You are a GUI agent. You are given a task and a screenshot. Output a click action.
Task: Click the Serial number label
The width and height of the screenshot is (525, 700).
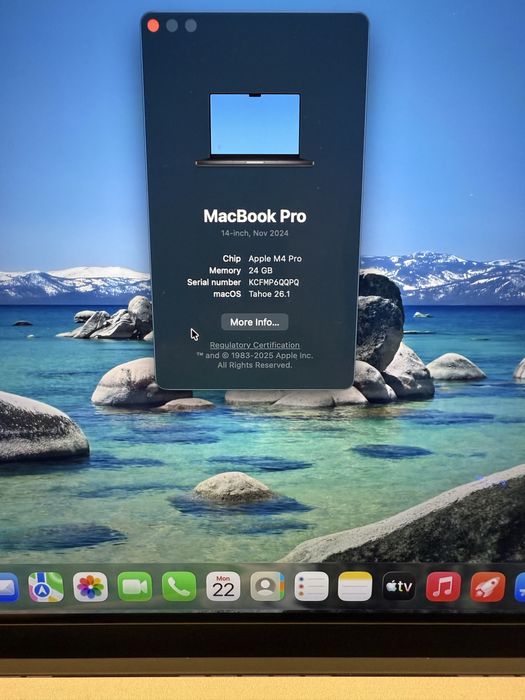(214, 282)
